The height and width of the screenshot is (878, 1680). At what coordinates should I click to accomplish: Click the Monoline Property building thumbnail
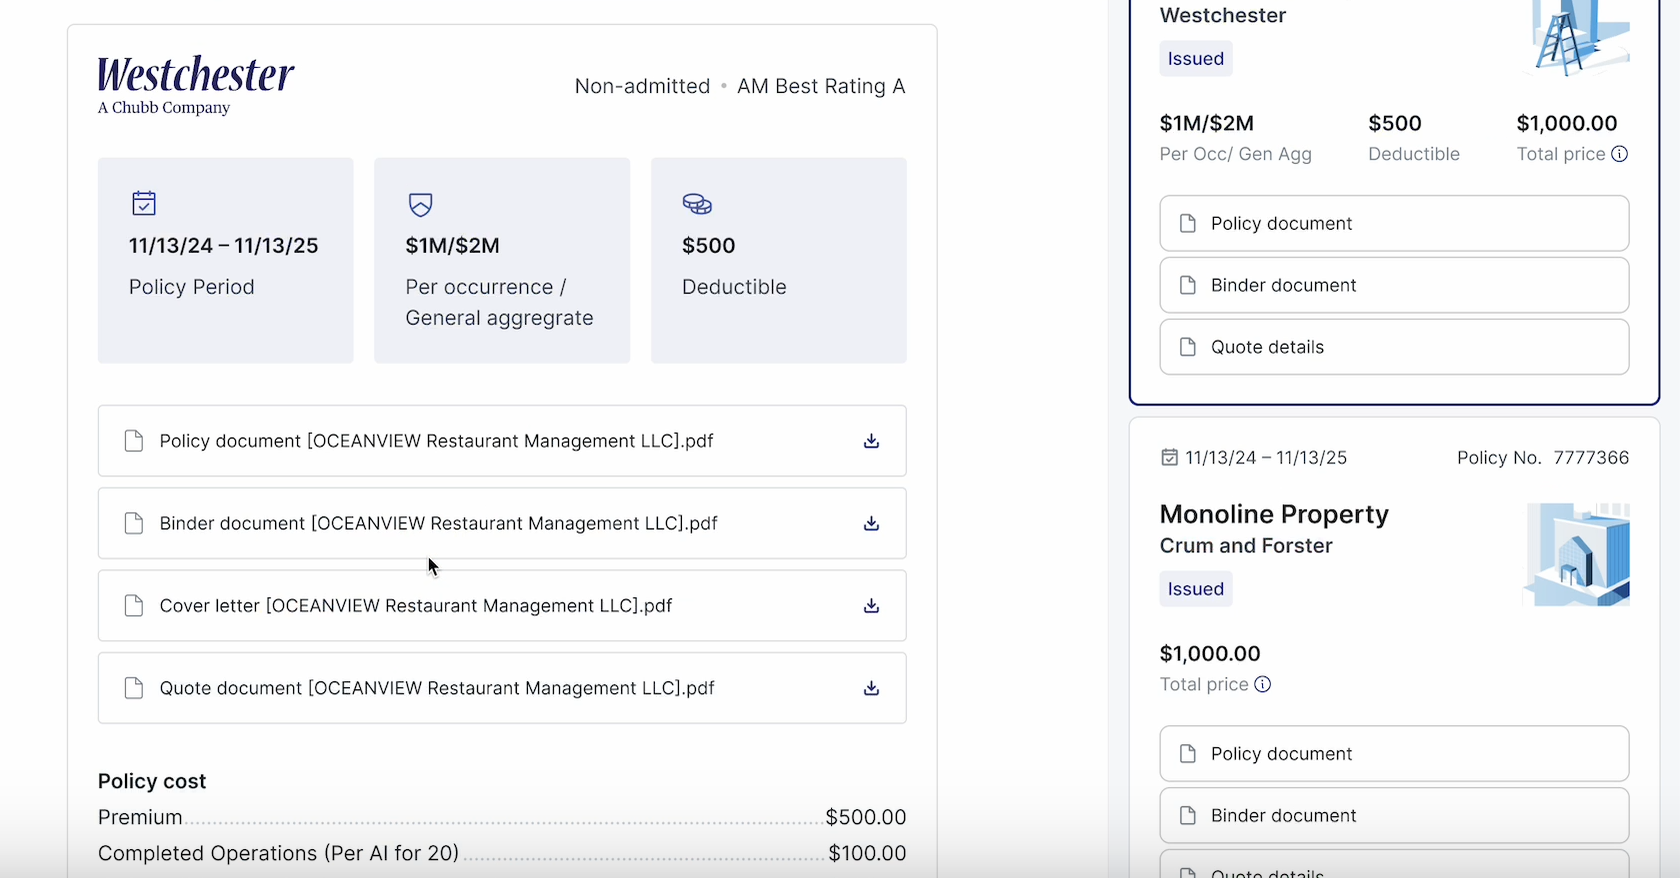1577,555
